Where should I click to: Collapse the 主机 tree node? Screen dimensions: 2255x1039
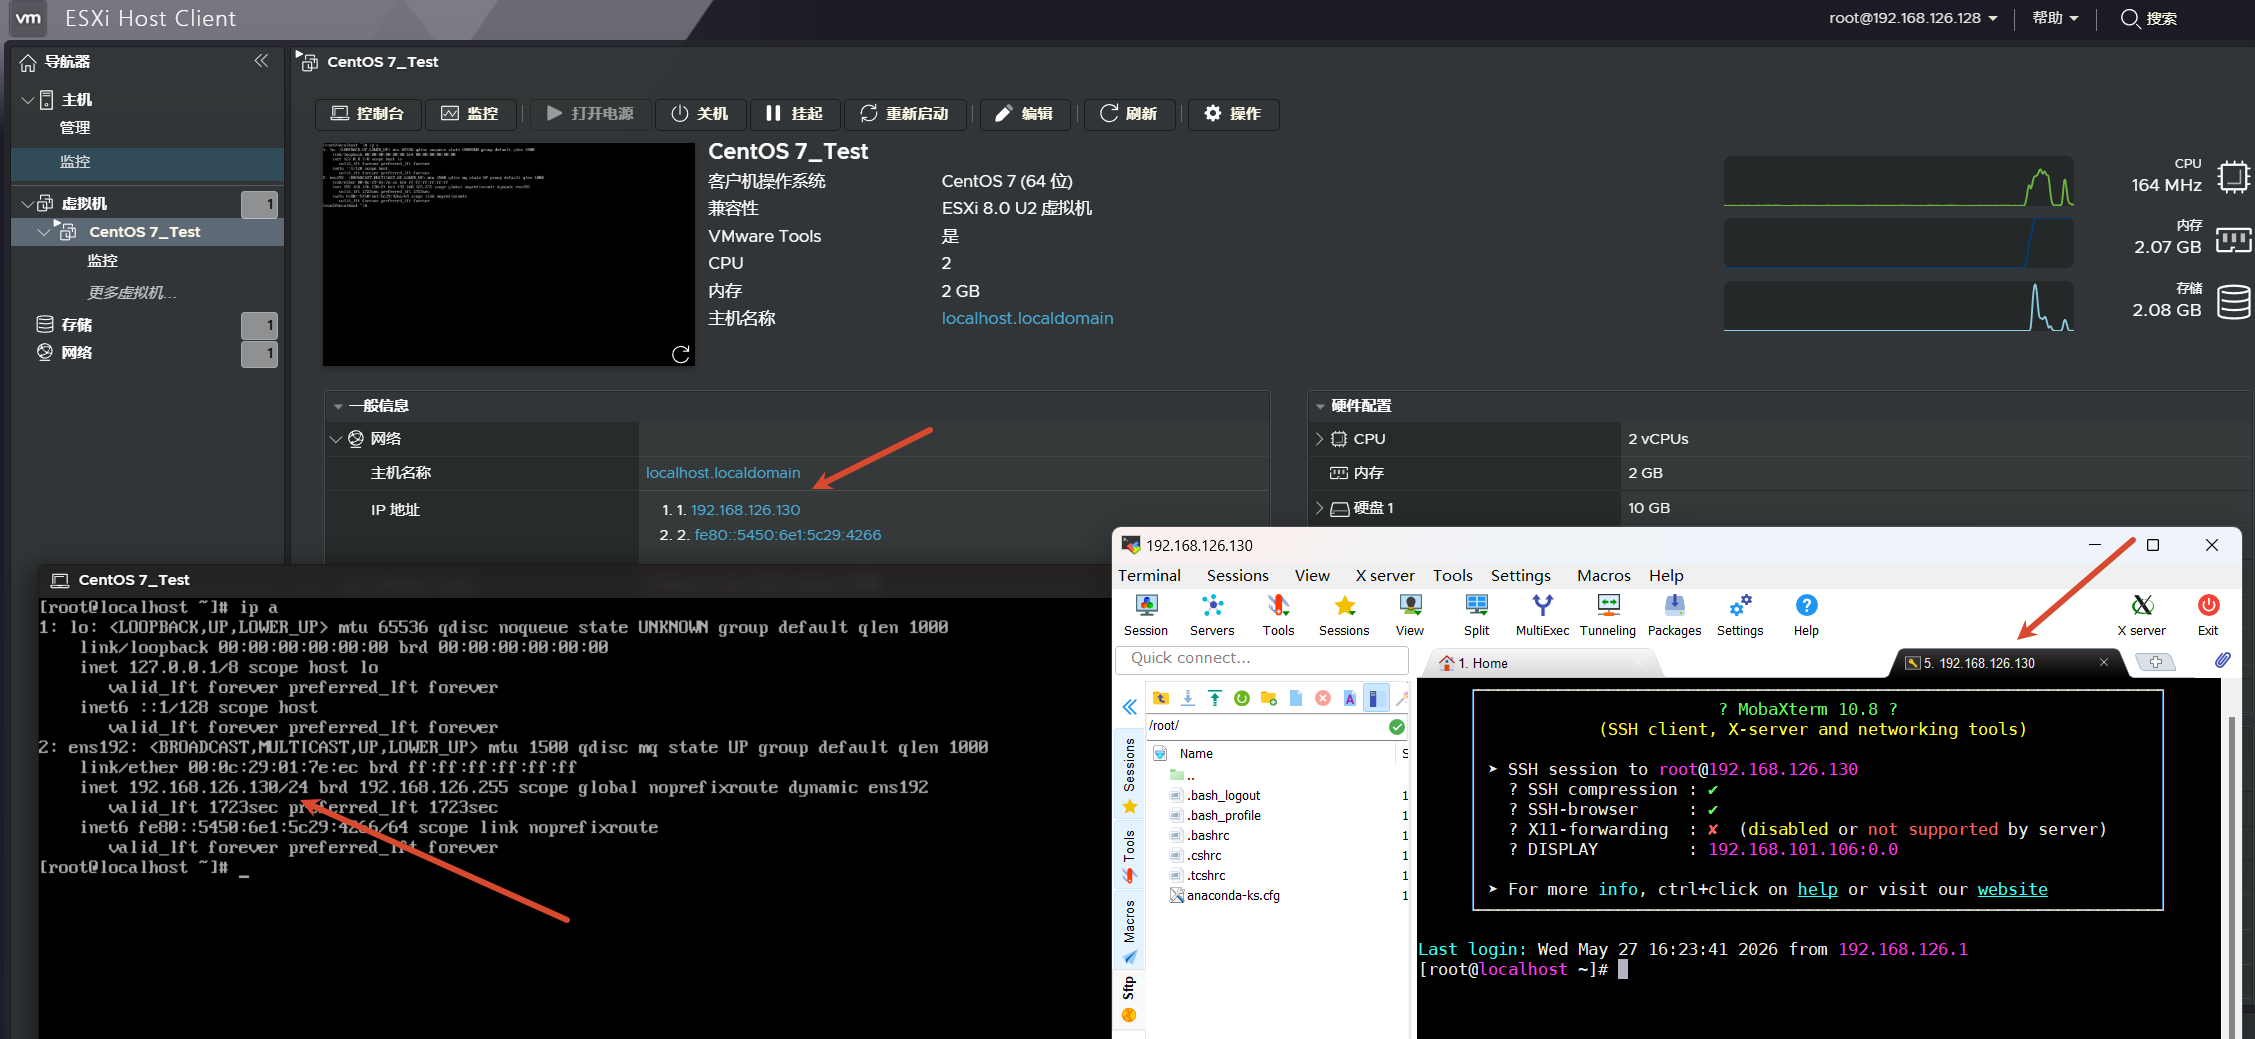point(28,100)
